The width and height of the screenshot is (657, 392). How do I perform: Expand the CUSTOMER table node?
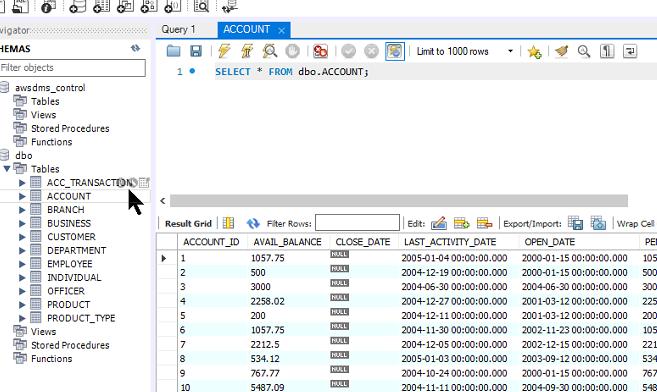coord(22,237)
